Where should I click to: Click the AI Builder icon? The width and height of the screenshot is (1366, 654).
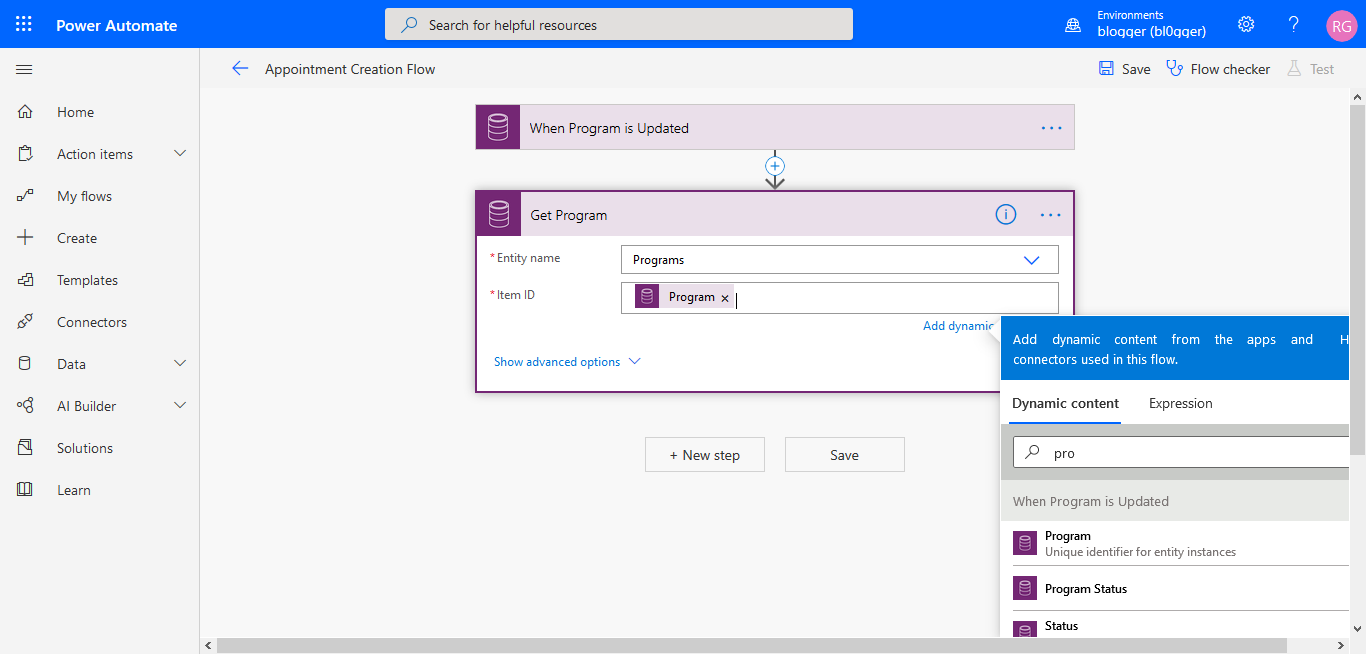(x=25, y=406)
